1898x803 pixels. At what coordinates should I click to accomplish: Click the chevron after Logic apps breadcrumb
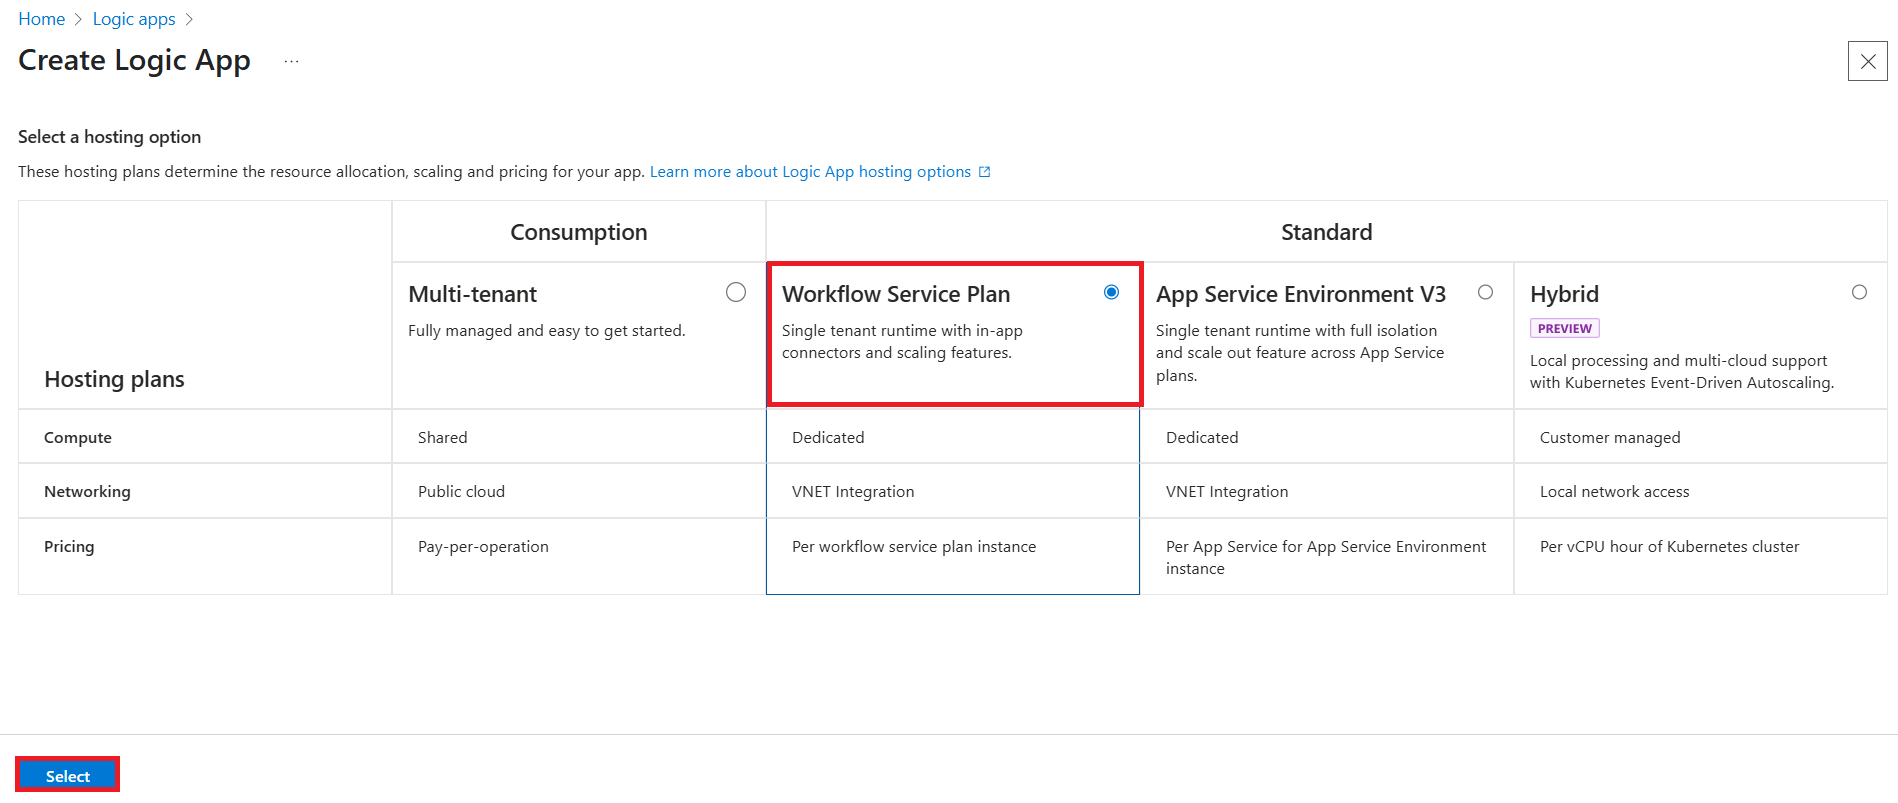tap(189, 19)
